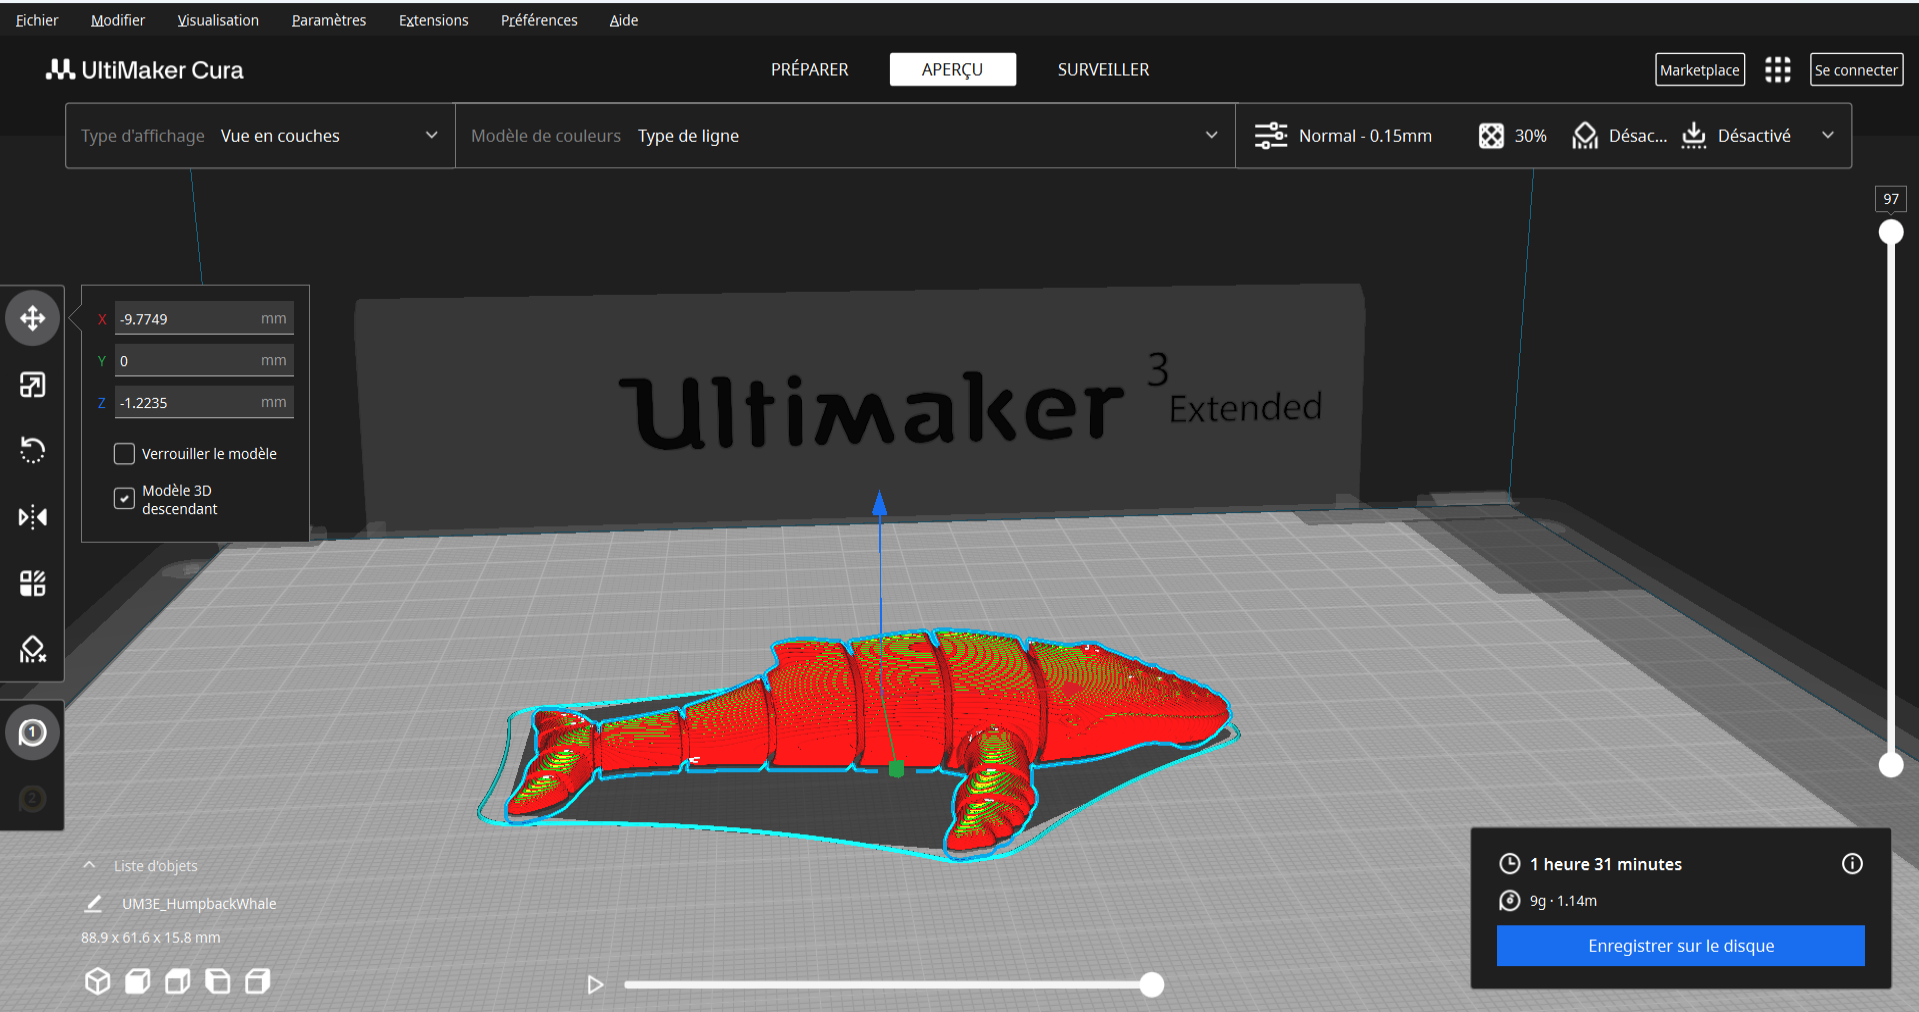Image resolution: width=1919 pixels, height=1012 pixels.
Task: Select the Mirror tool icon
Action: (33, 517)
